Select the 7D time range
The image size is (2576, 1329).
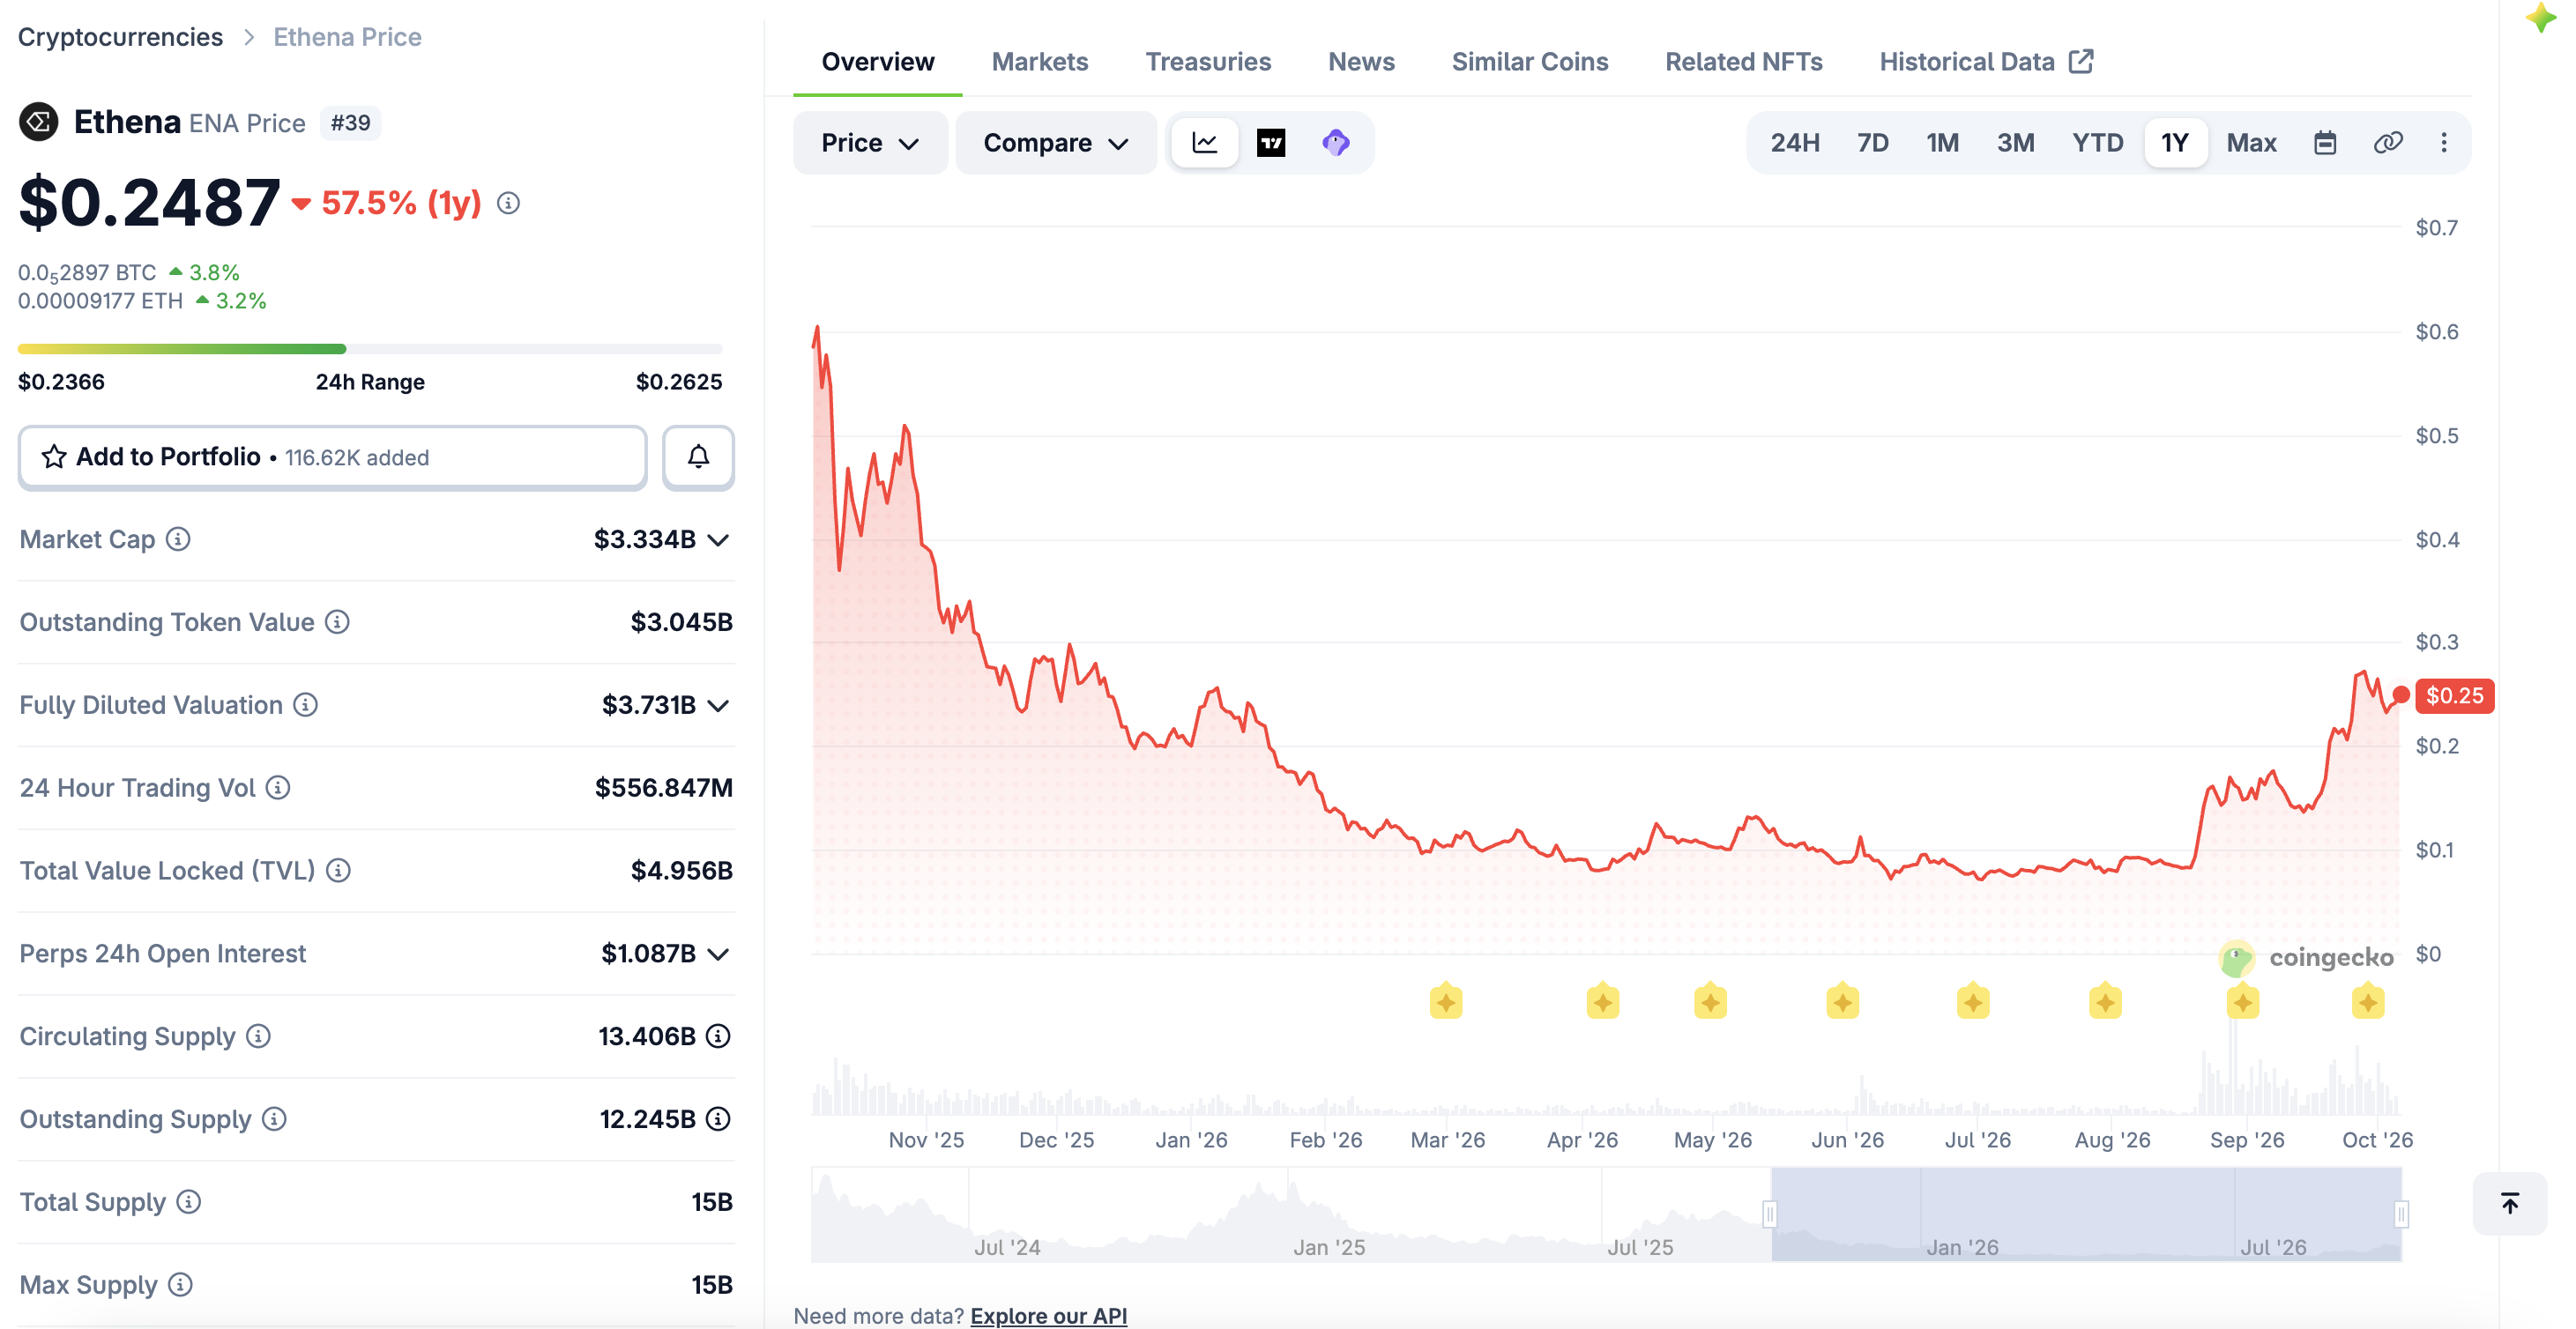[1873, 143]
